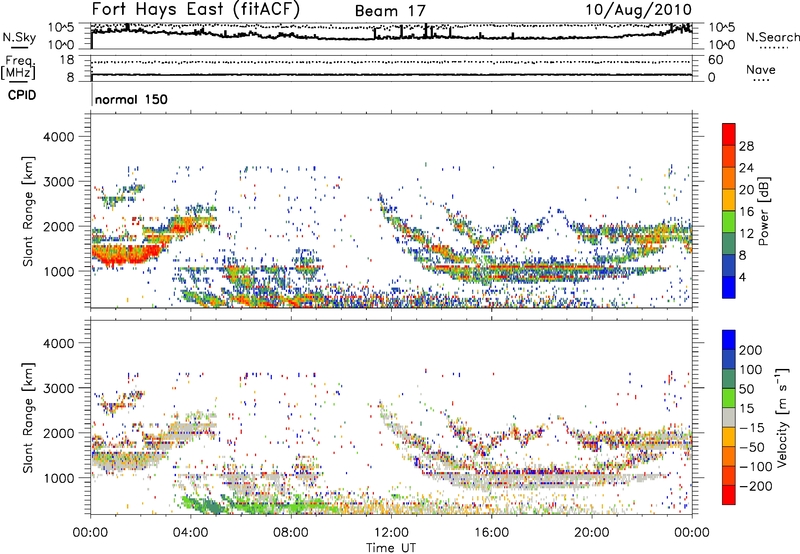This screenshot has height=554, width=800.
Task: Pick the gray -15 to 15 velocity segment
Action: (729, 417)
